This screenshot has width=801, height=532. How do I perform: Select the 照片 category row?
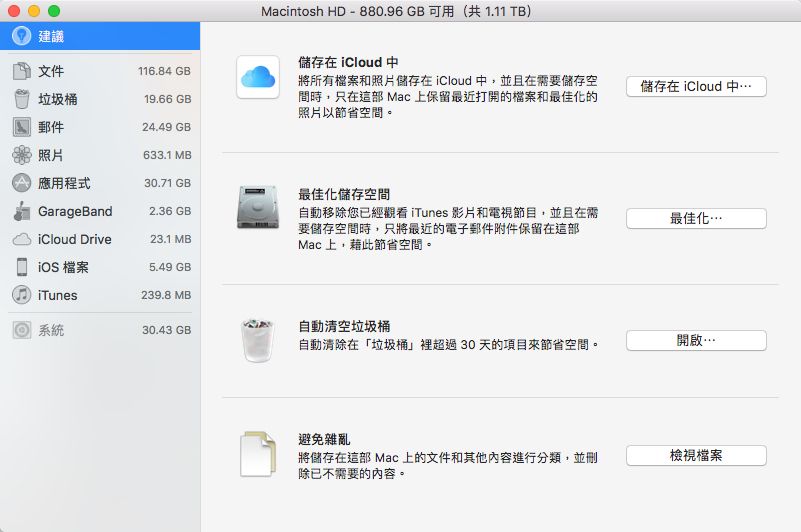click(100, 155)
